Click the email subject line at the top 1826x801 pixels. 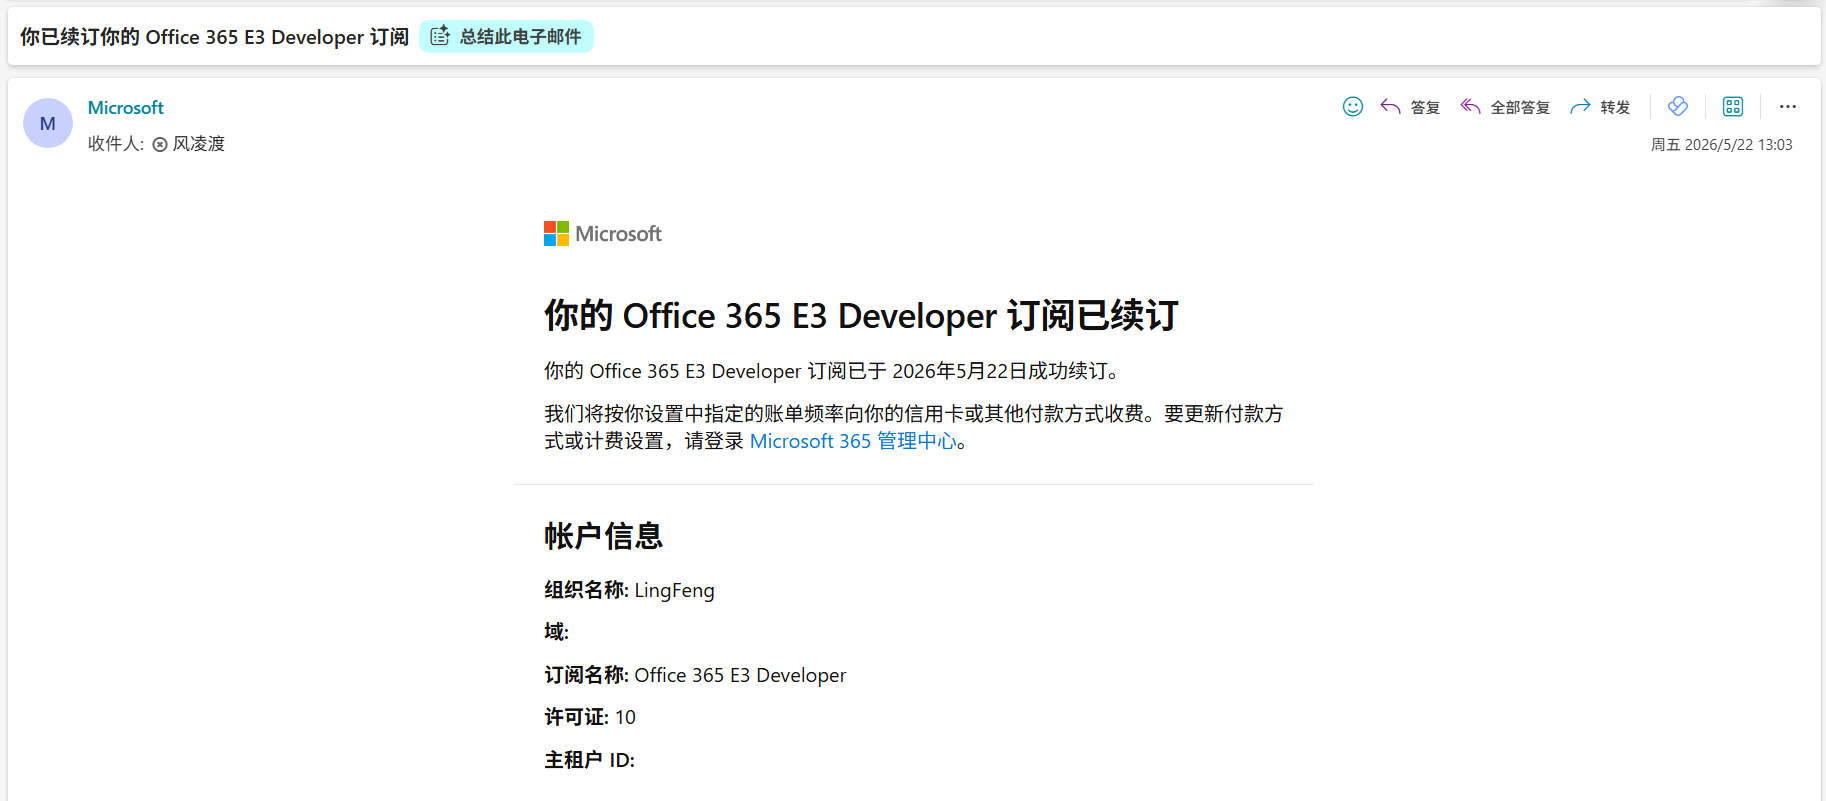[x=214, y=37]
